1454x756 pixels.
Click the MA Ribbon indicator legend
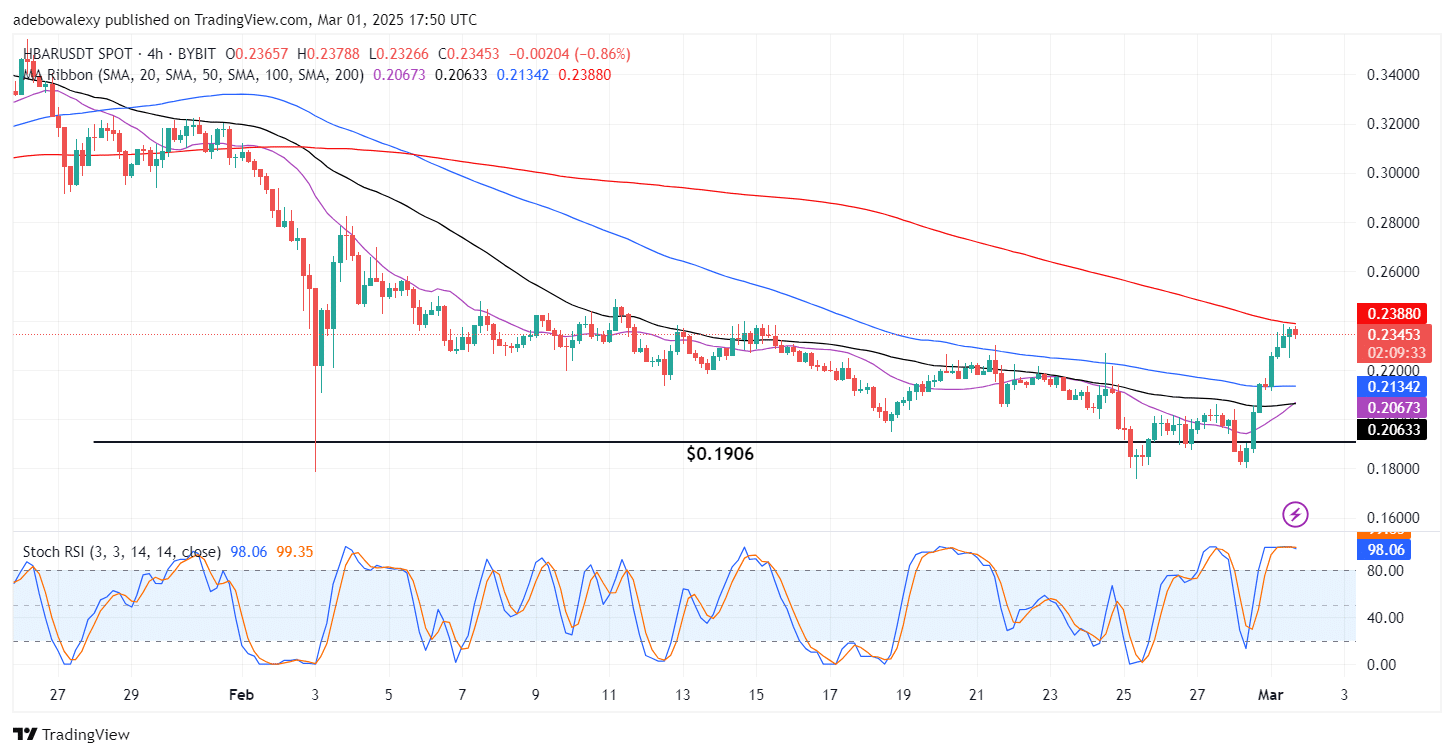click(194, 74)
